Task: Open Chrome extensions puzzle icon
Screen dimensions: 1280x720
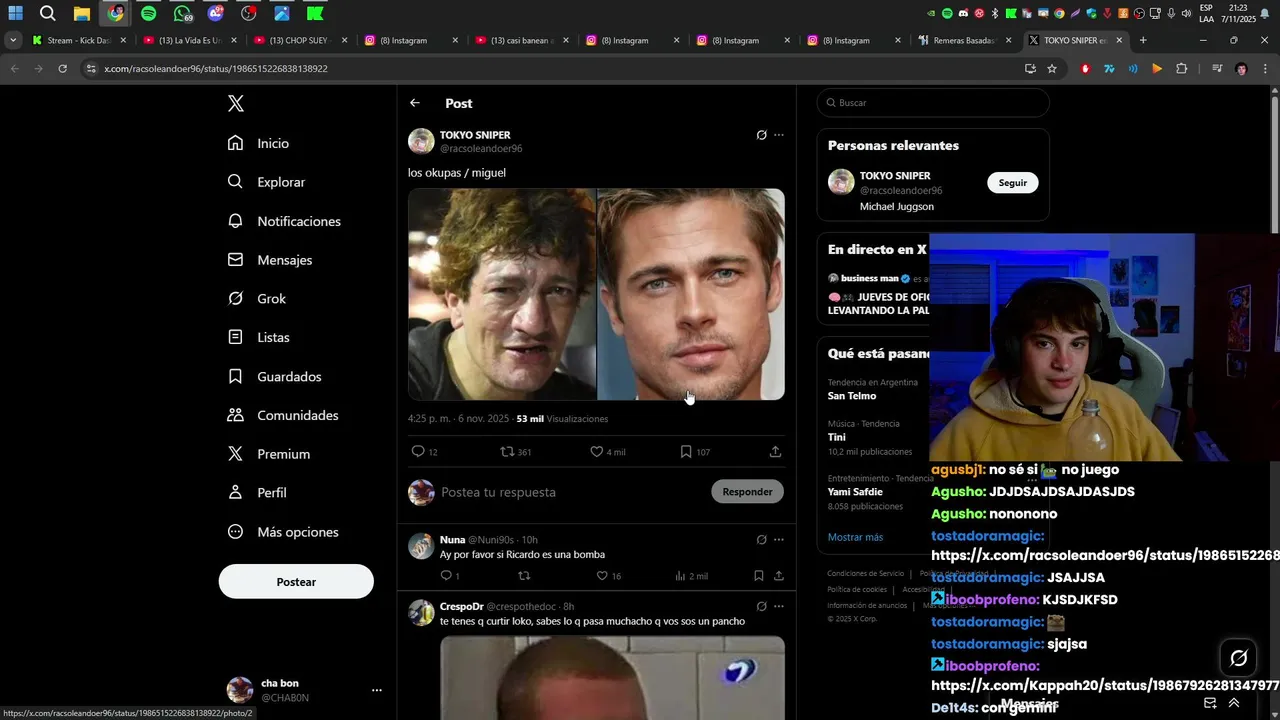Action: point(1181,69)
